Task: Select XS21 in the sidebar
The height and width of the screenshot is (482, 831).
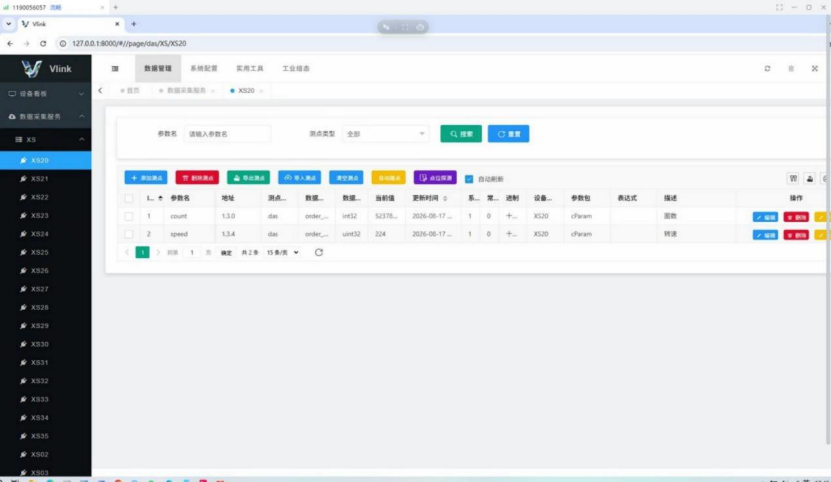Action: (46, 179)
